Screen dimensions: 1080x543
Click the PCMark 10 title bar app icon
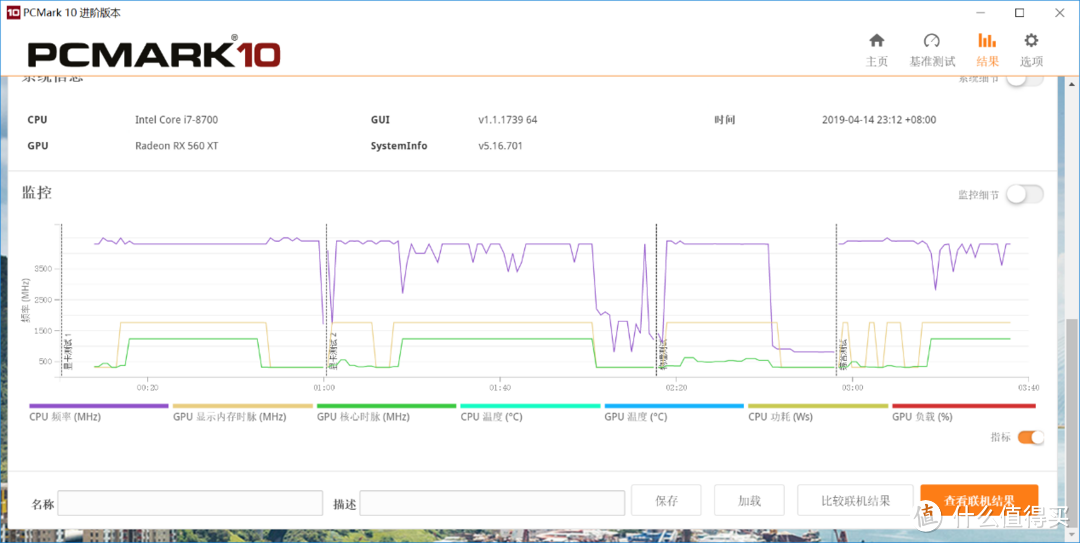pos(13,12)
